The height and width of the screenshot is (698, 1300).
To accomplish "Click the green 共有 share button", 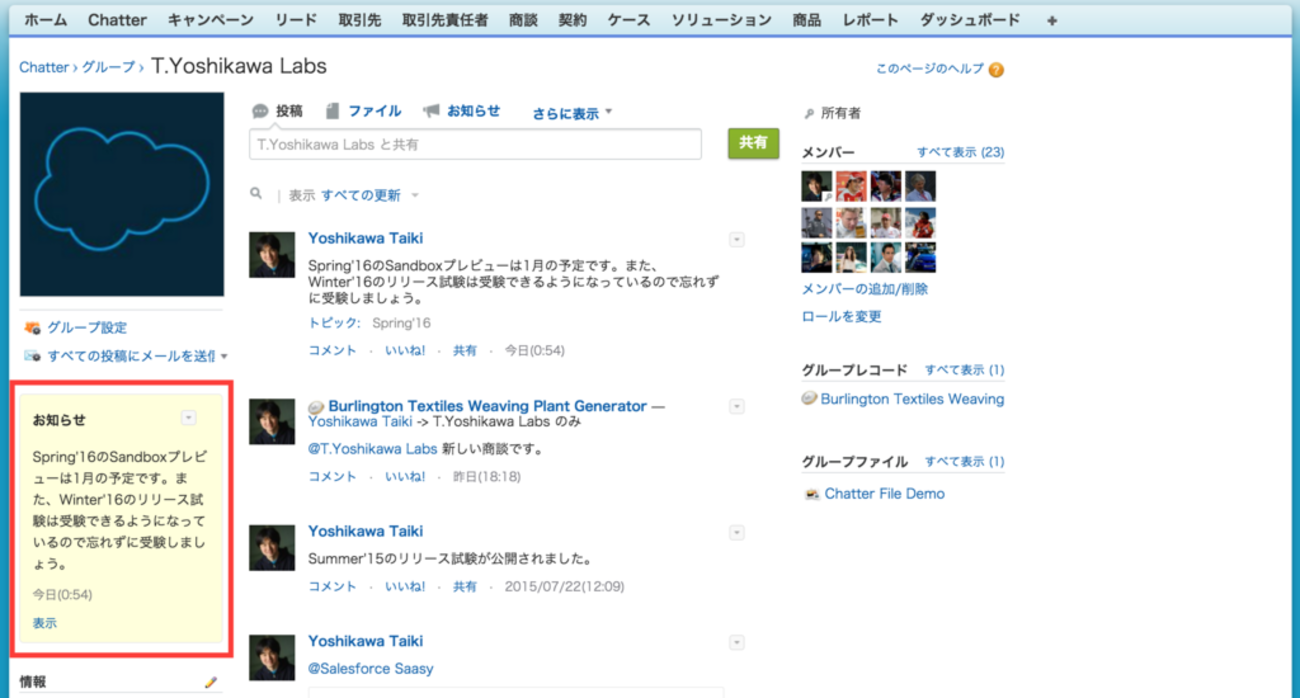I will click(753, 143).
